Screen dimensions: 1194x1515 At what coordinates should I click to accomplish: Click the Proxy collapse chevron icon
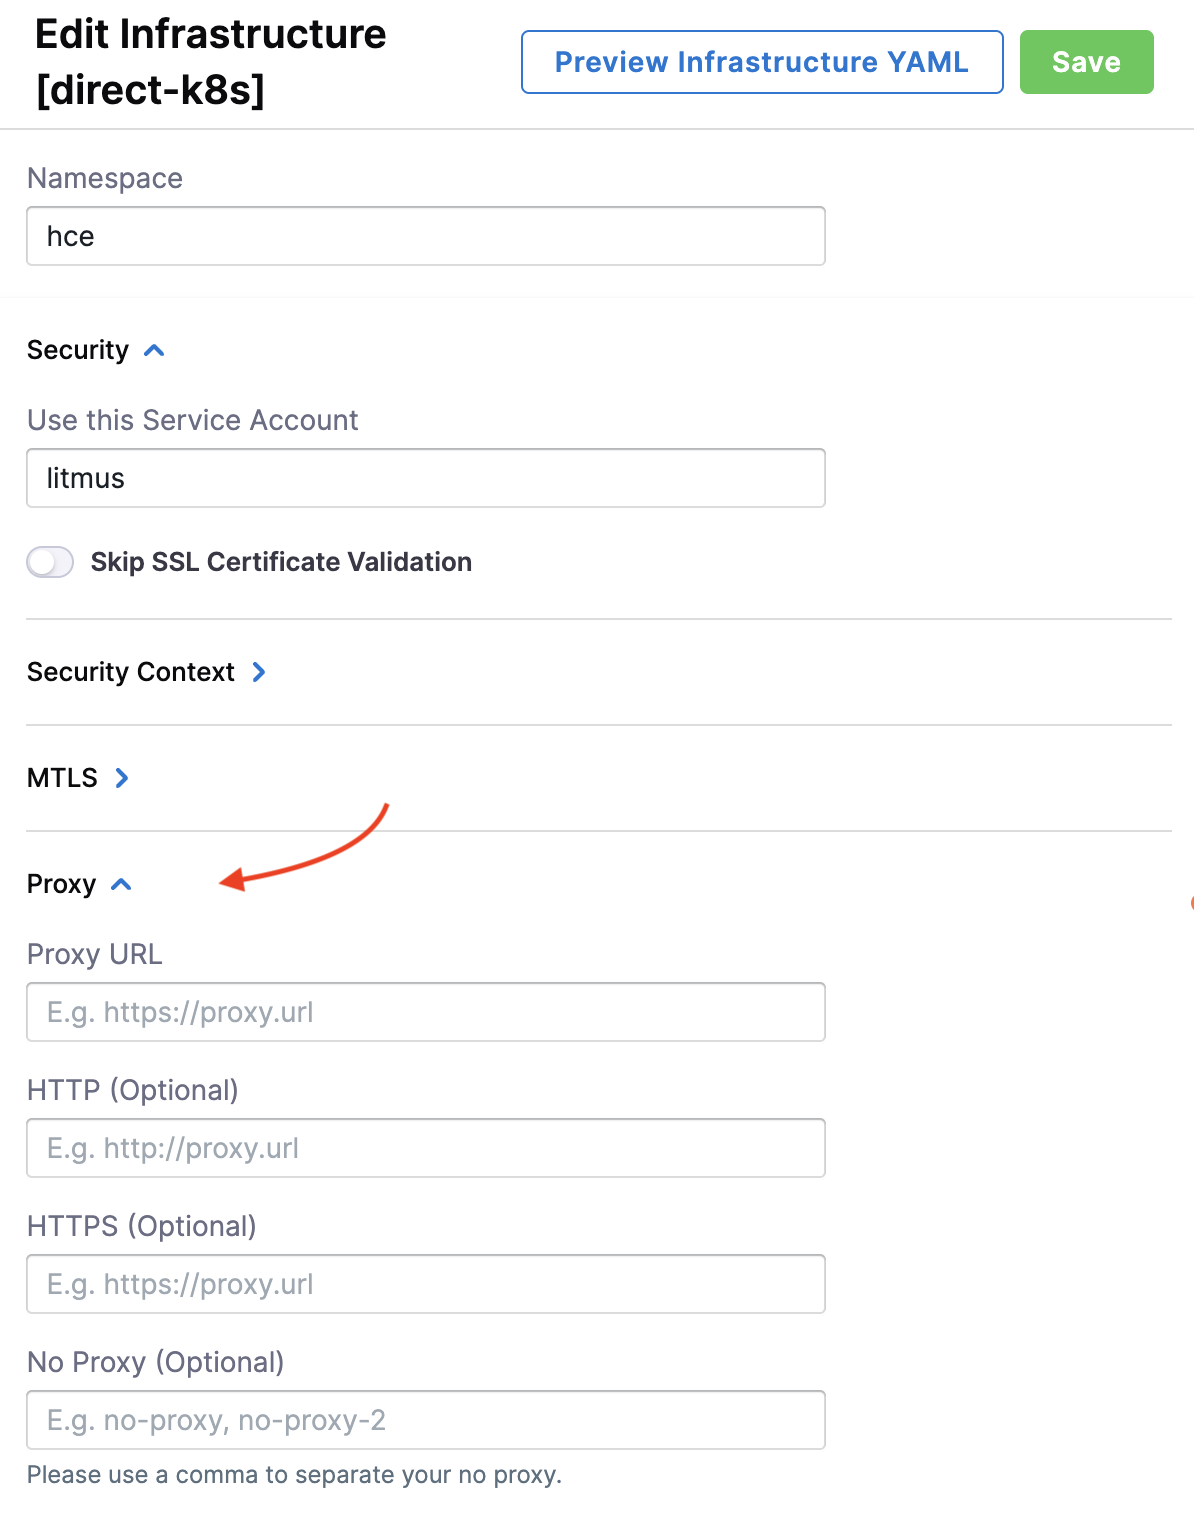coord(121,884)
